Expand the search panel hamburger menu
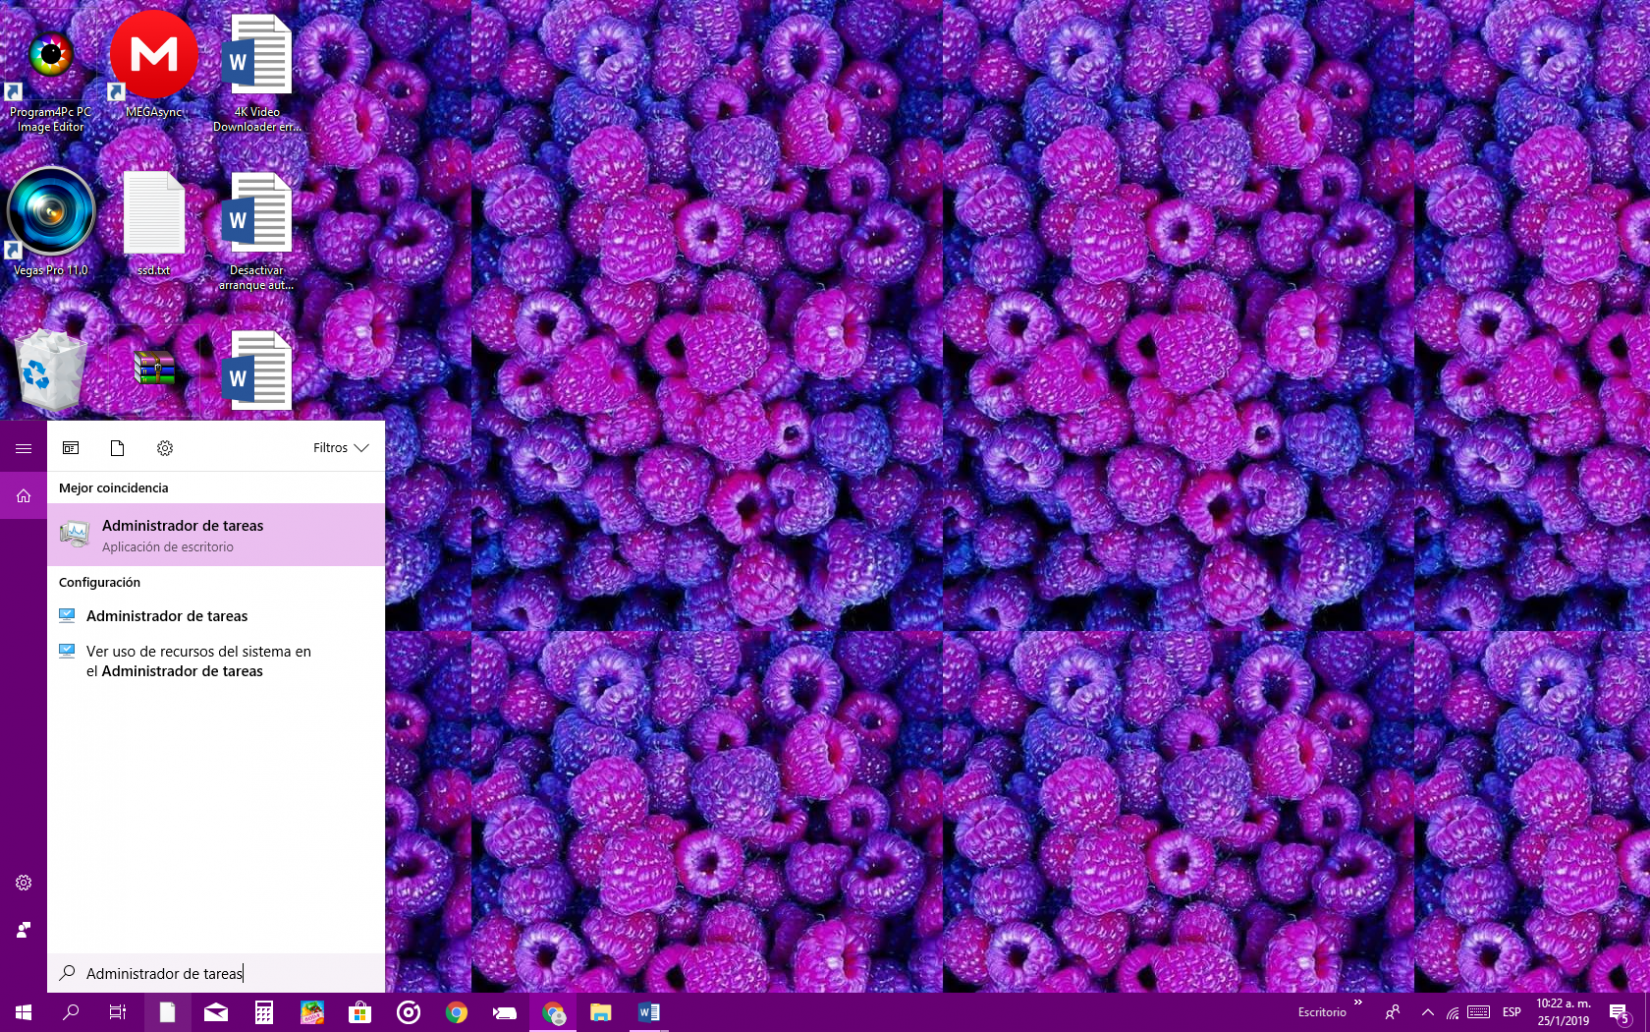This screenshot has height=1032, width=1650. click(x=23, y=448)
